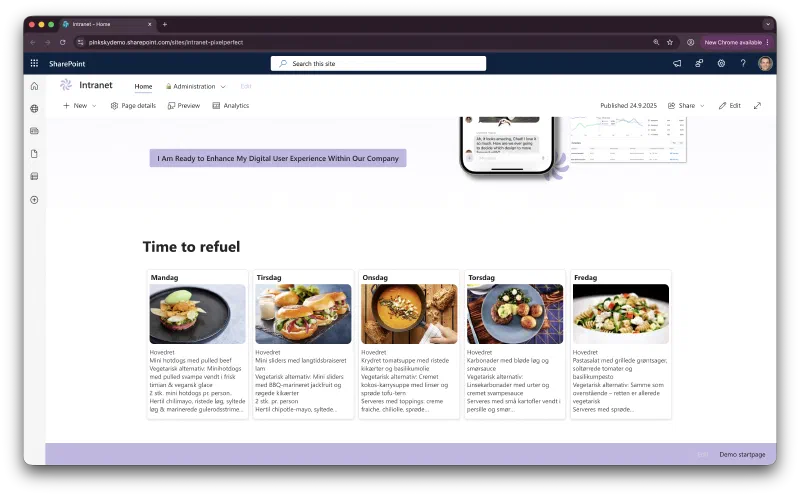Reload the browser page
Screen dimensions: 800x496
62,42
